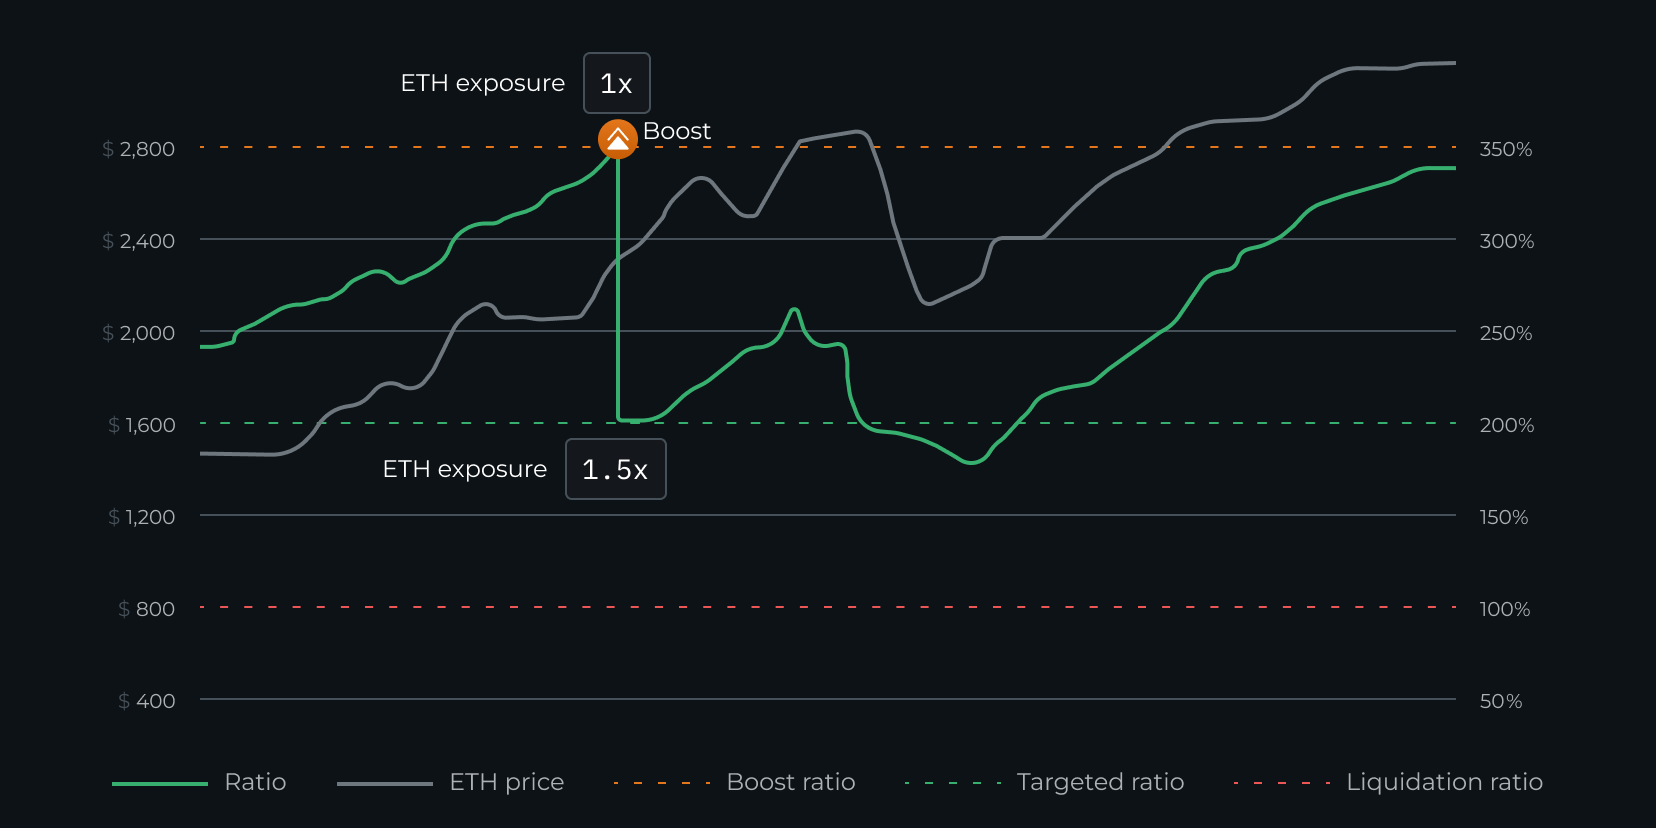Click the 350% ratio axis label
Viewport: 1656px width, 828px height.
(x=1505, y=149)
